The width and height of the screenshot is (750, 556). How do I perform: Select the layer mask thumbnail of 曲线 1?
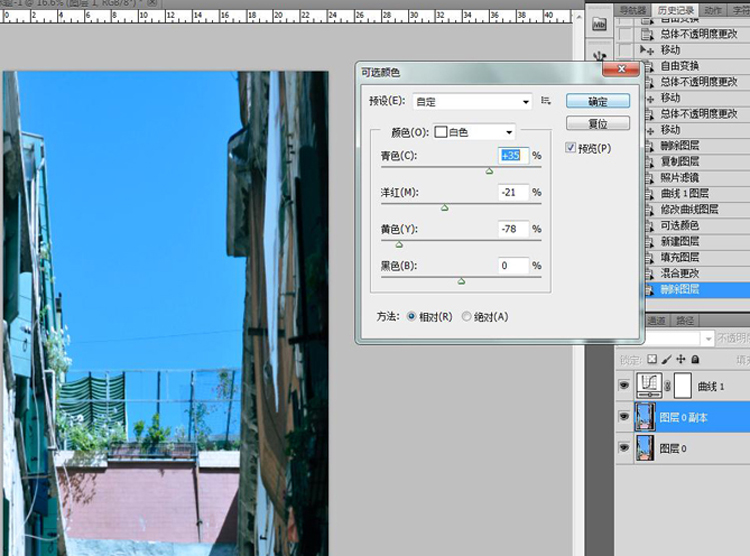pos(683,386)
